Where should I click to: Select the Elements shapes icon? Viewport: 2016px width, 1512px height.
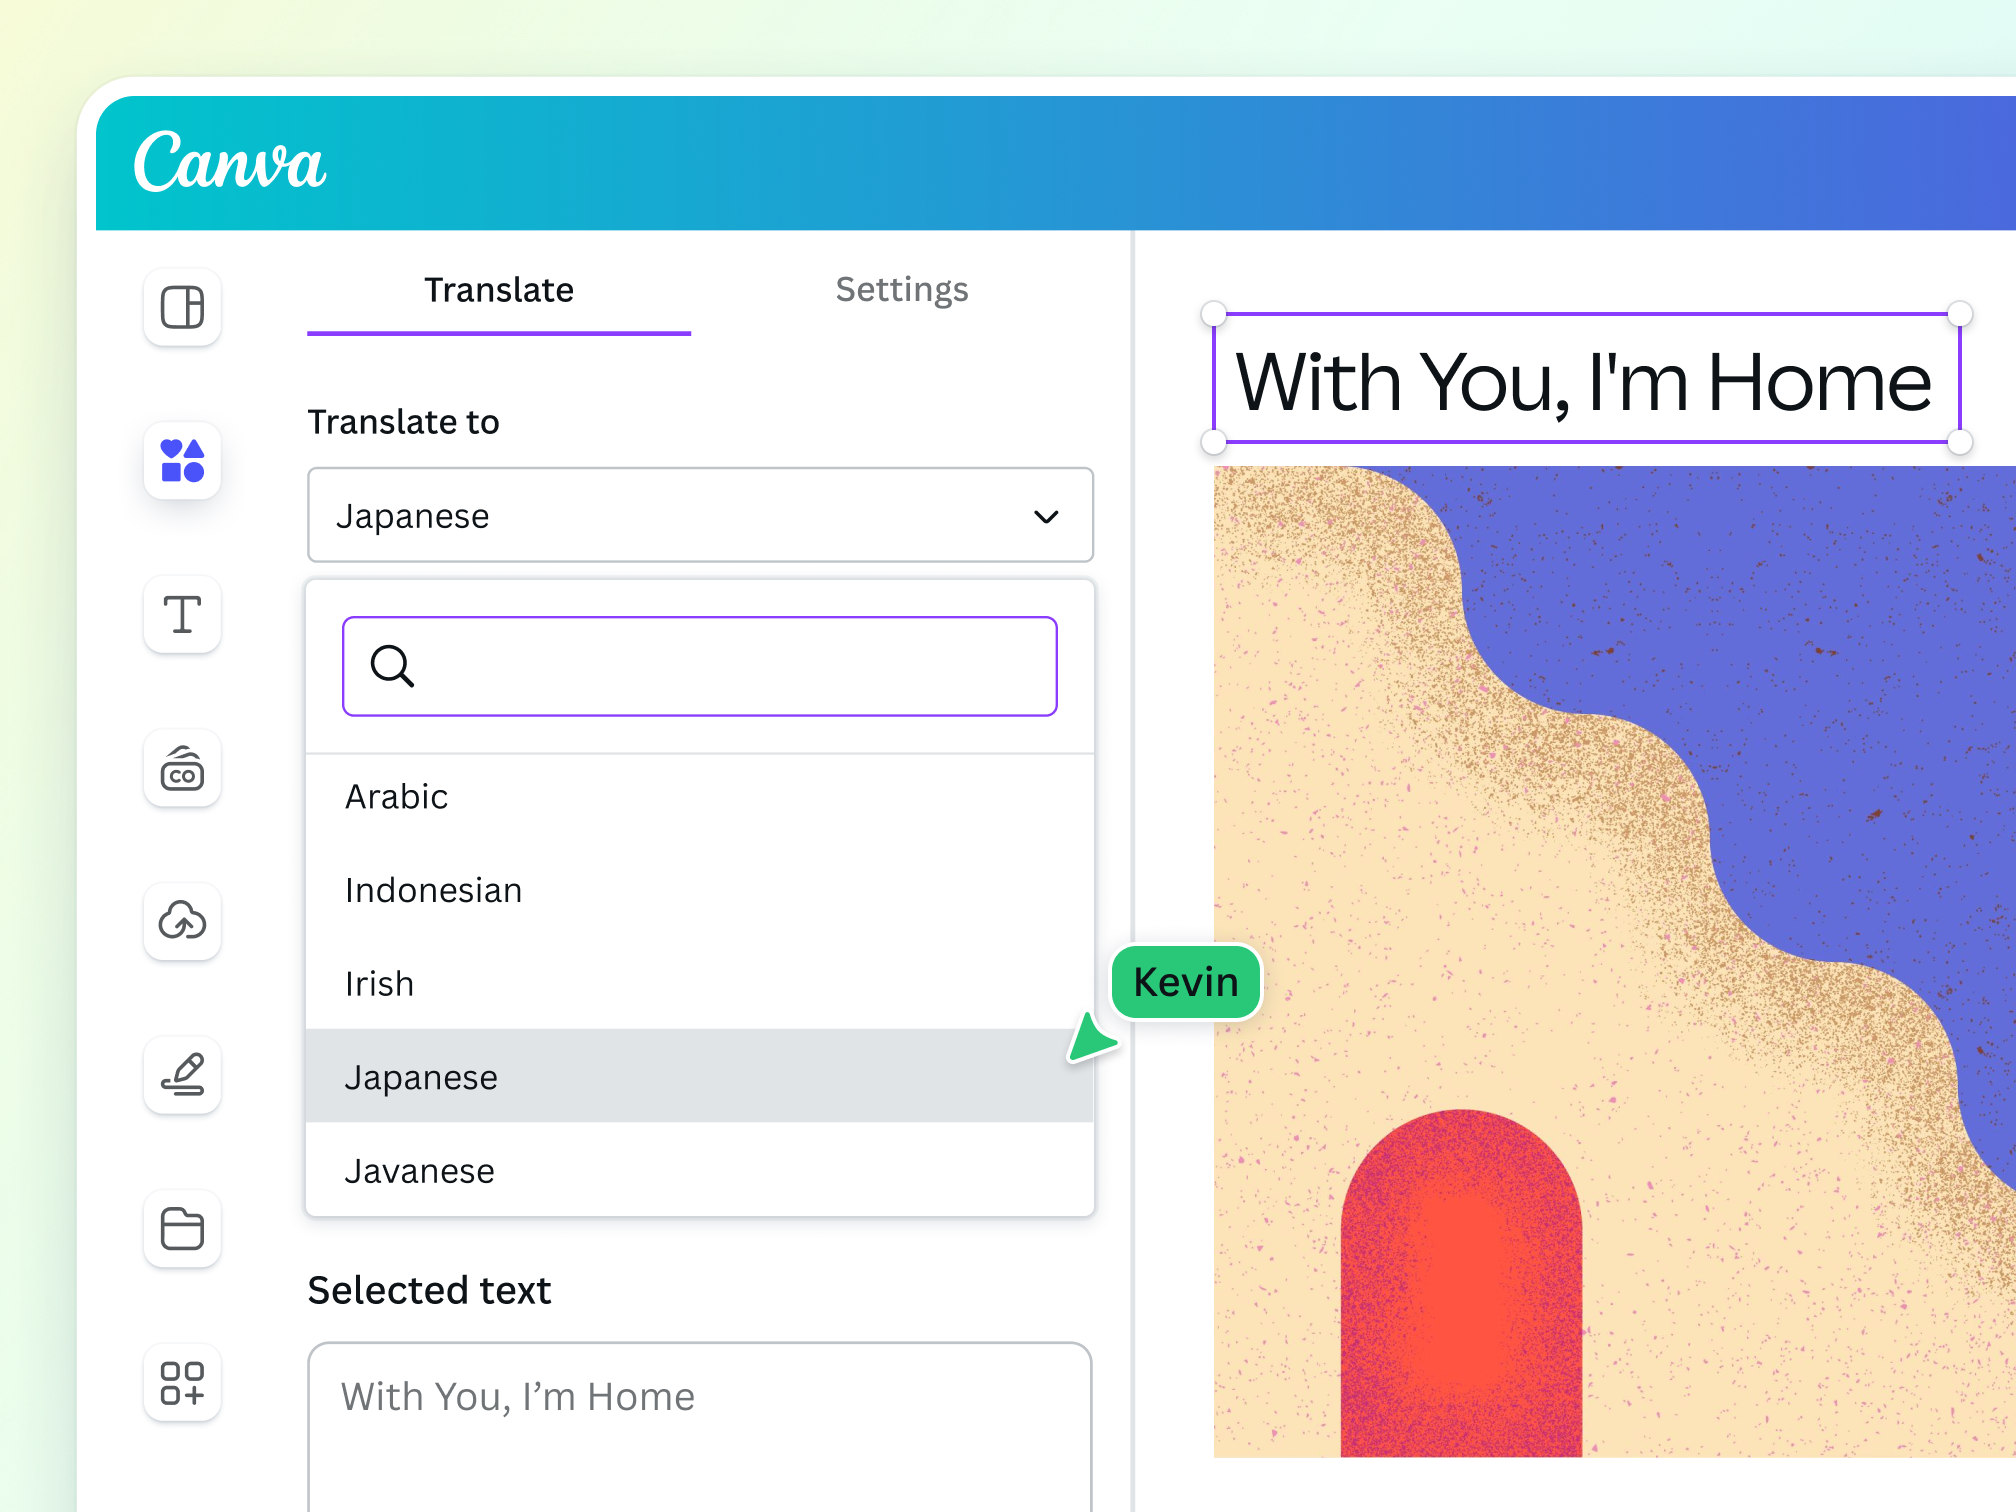(x=182, y=461)
